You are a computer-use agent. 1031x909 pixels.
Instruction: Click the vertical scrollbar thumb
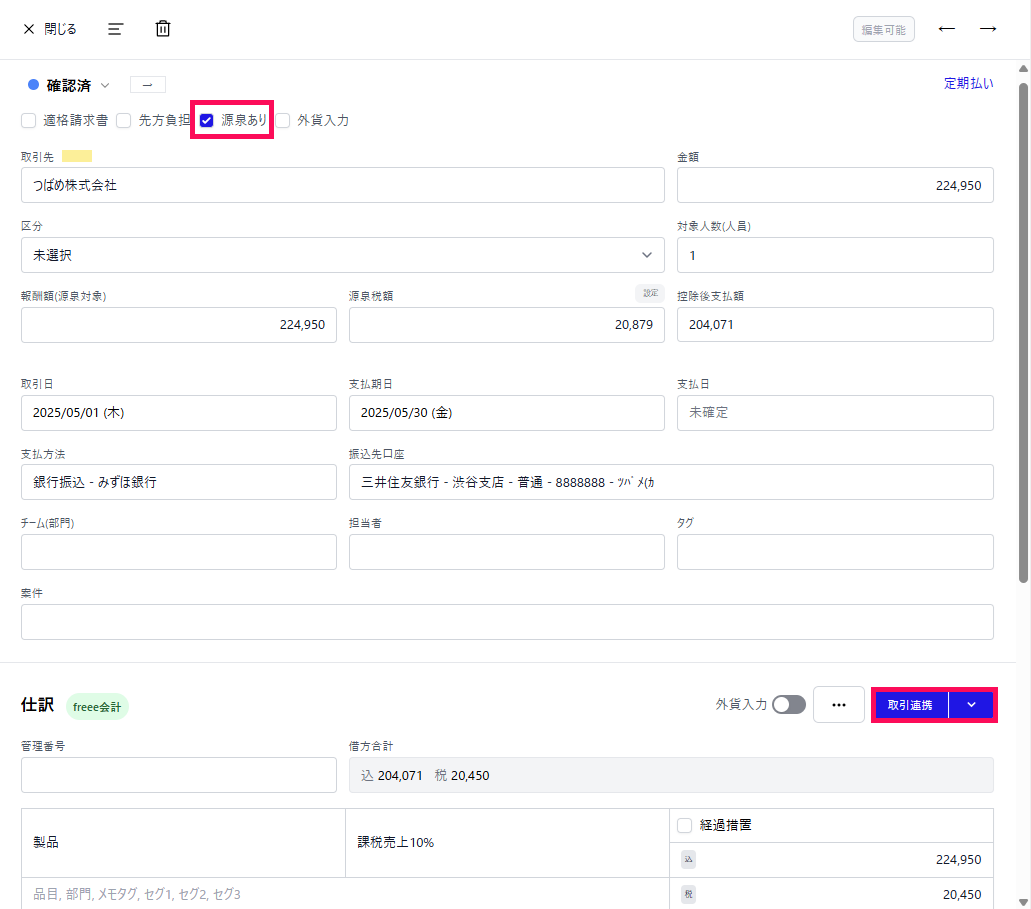coord(1023,332)
